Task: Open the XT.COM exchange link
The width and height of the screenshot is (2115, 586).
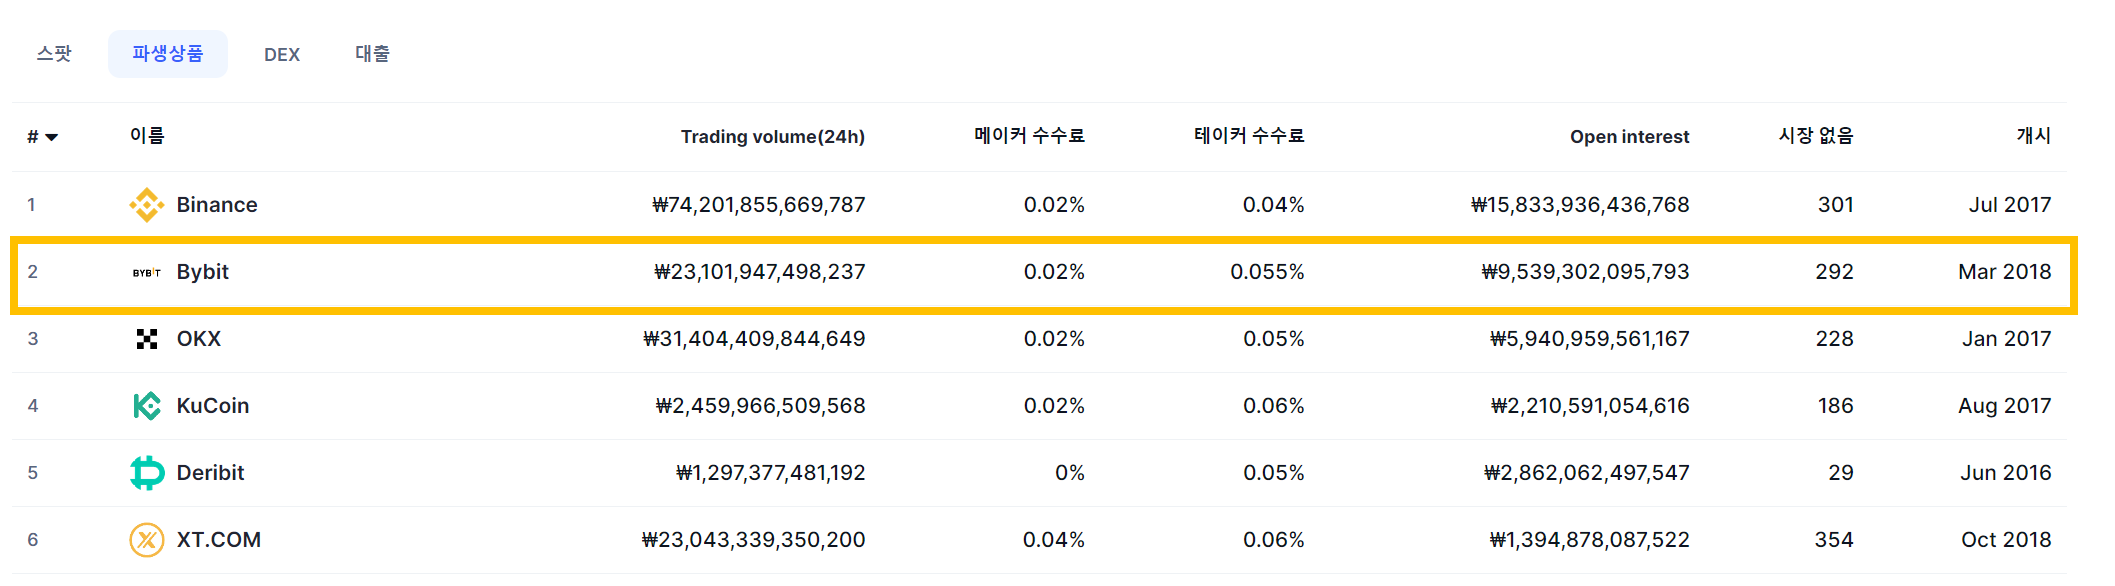Action: point(219,540)
